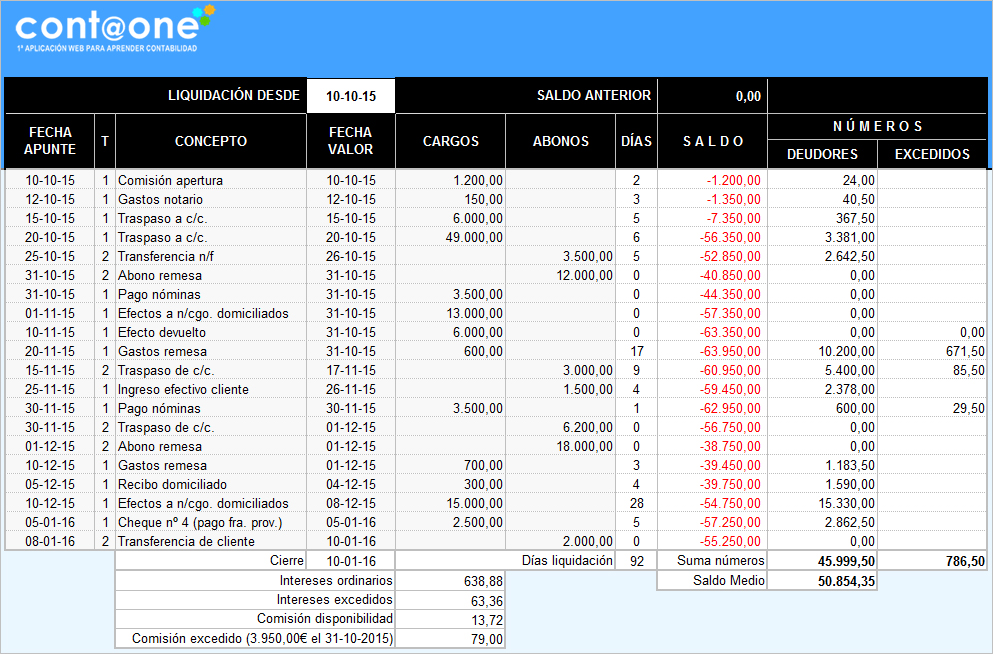Click the 49.000,00 cargo amount cell

coord(450,238)
